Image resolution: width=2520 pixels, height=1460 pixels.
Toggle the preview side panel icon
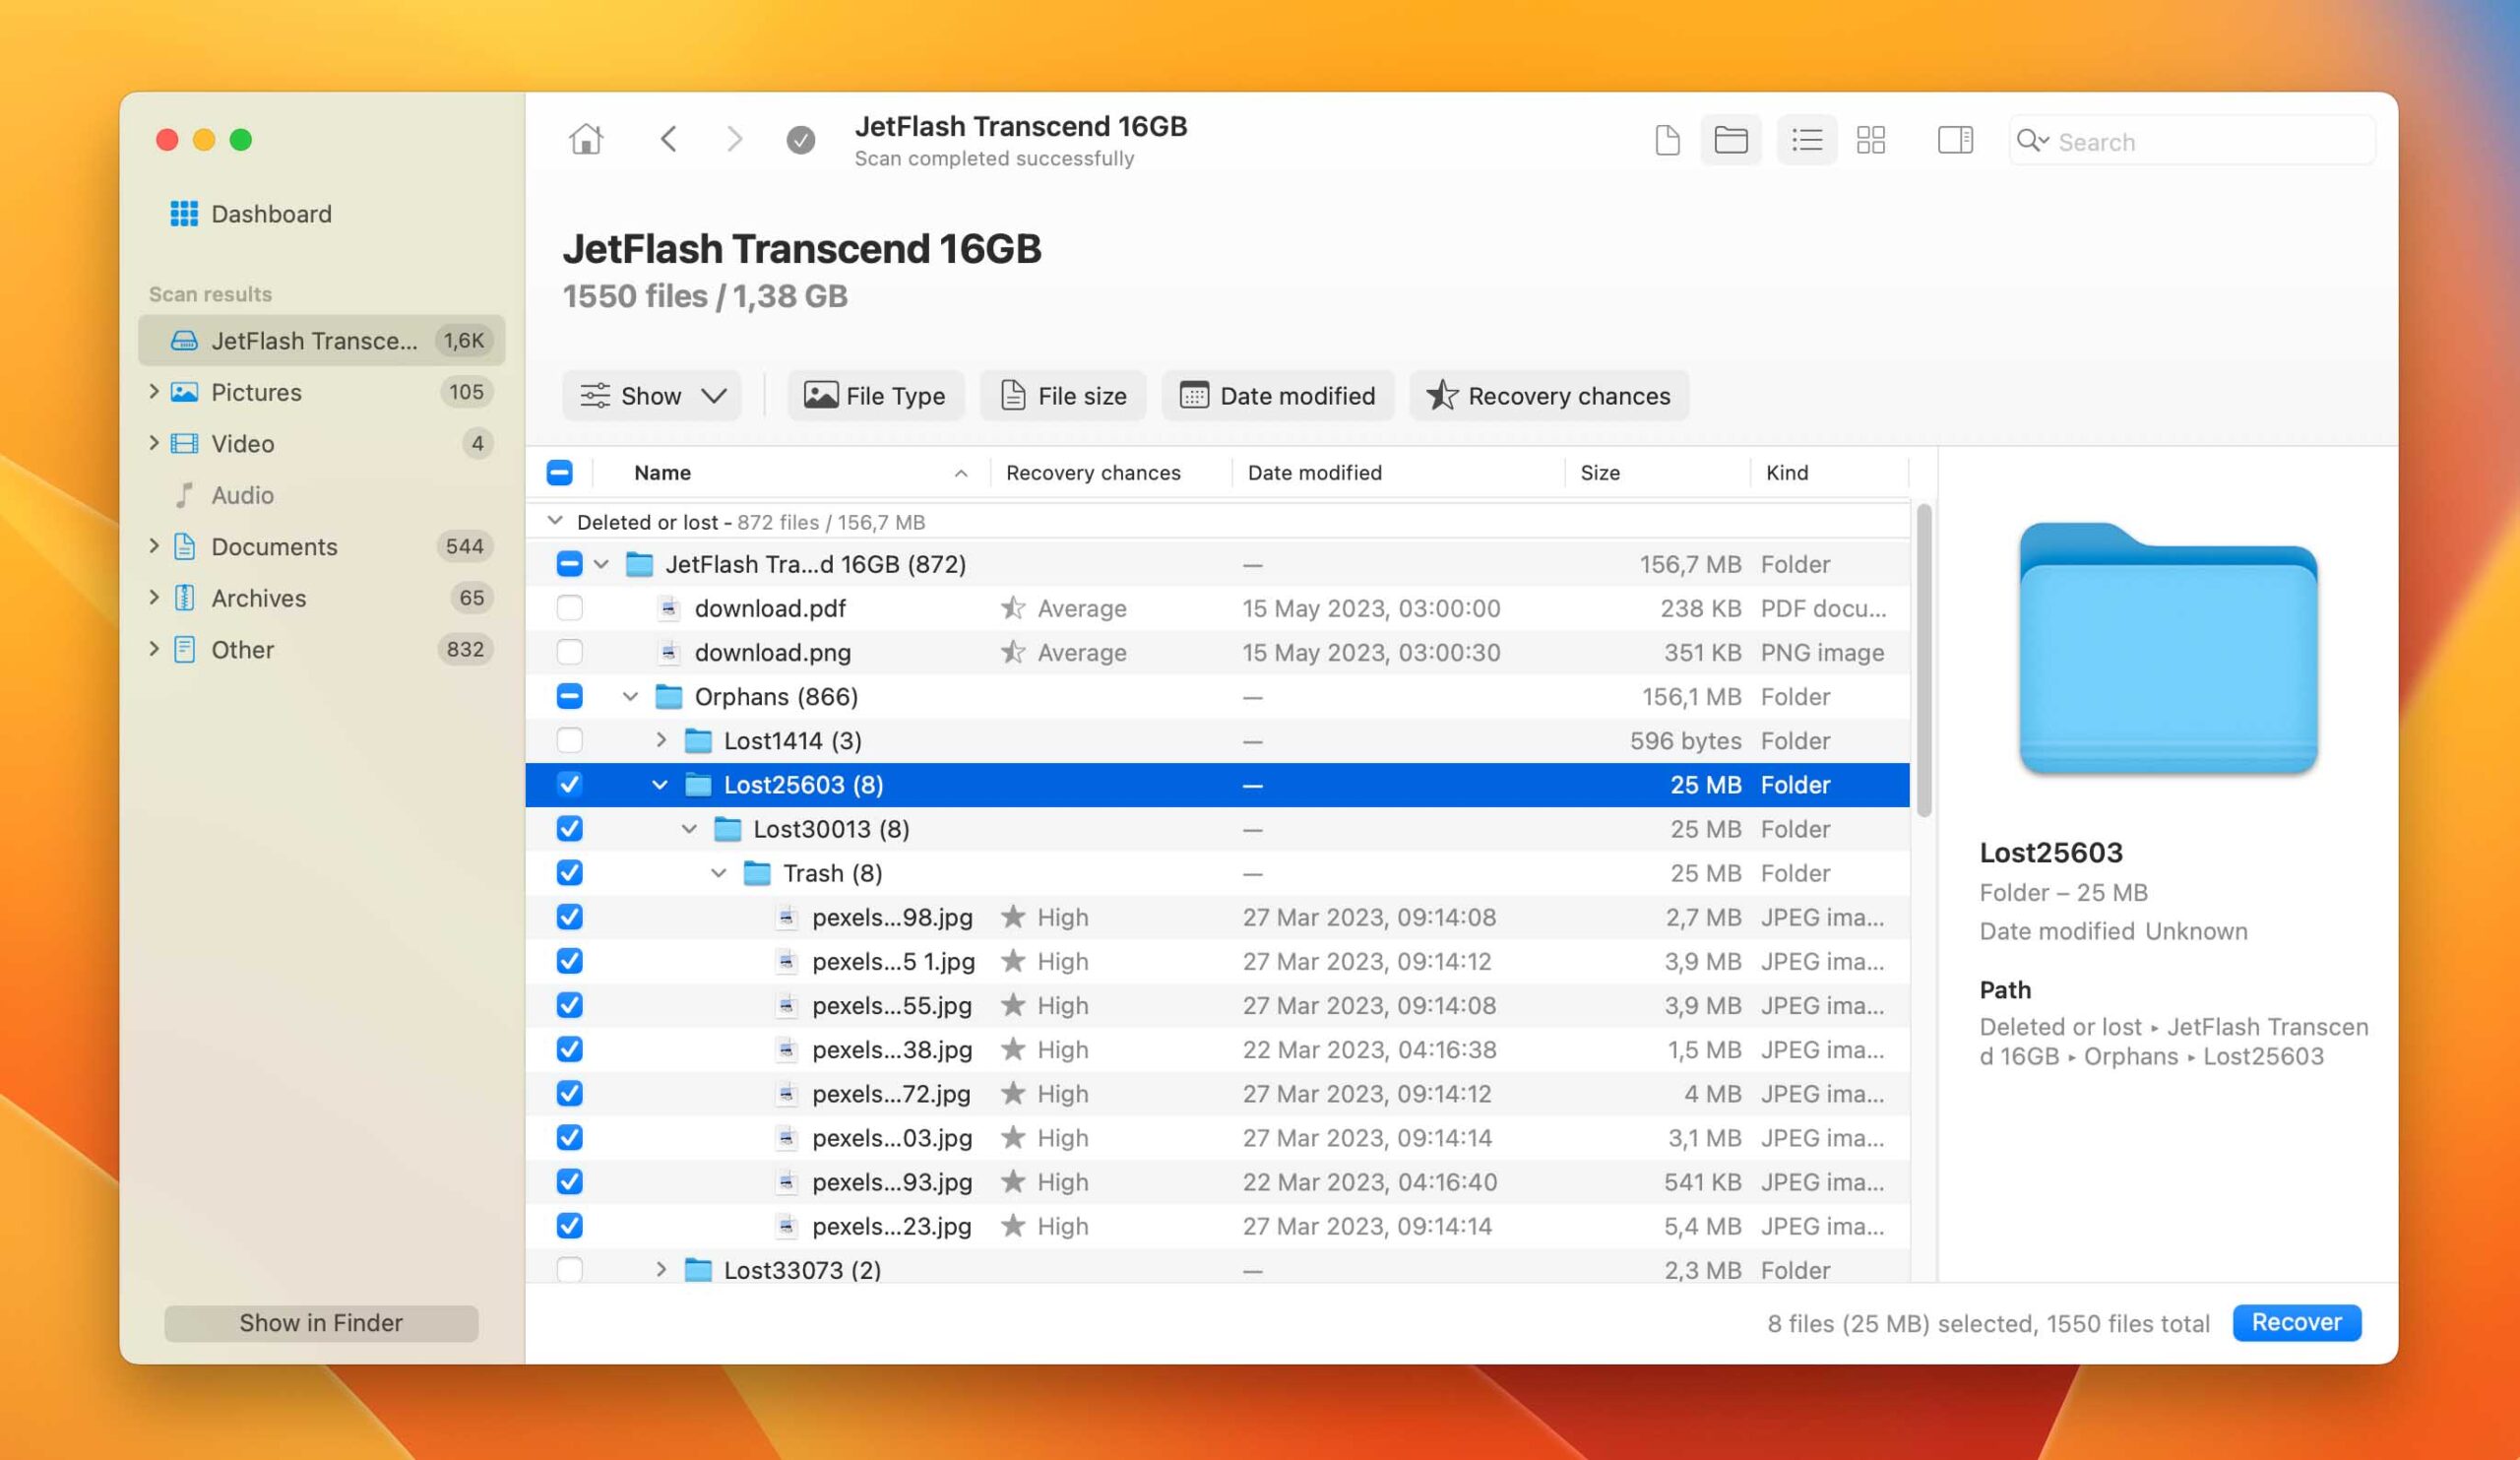click(x=1955, y=140)
